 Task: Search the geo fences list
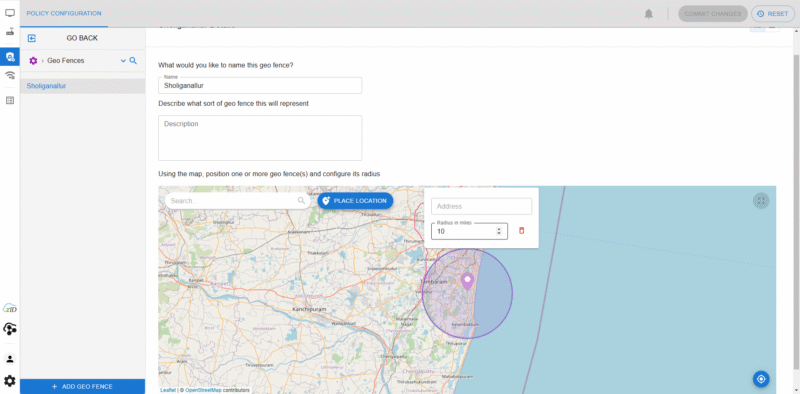click(133, 61)
